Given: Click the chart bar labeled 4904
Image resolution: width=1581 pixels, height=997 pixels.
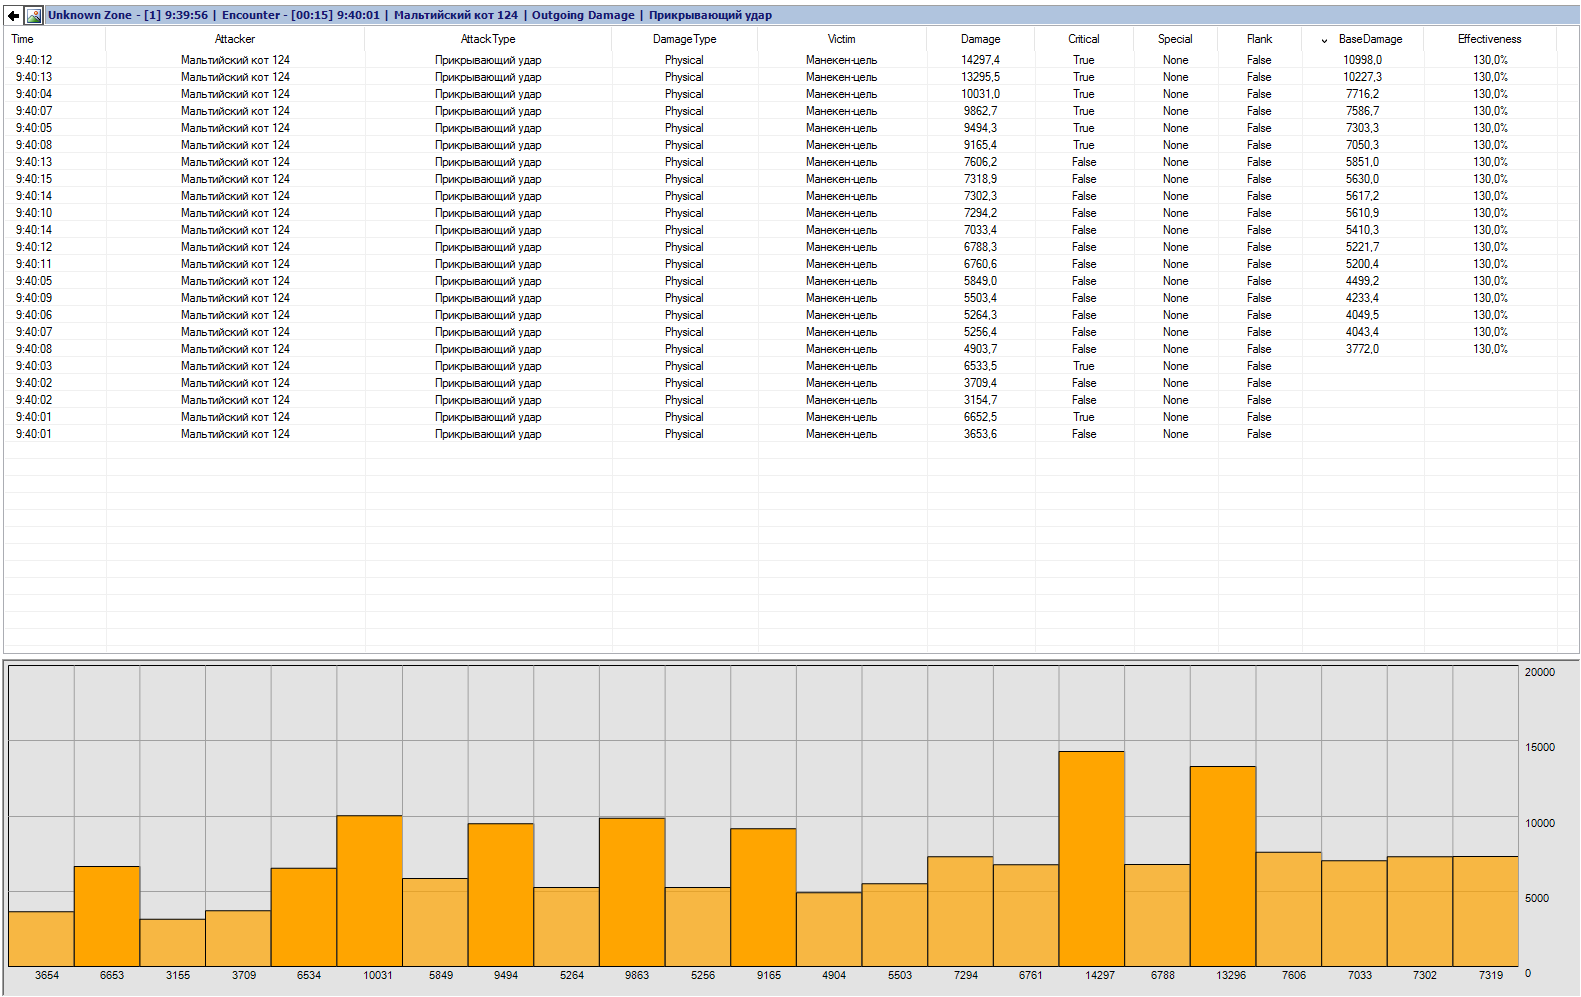Looking at the screenshot, I should [x=829, y=929].
